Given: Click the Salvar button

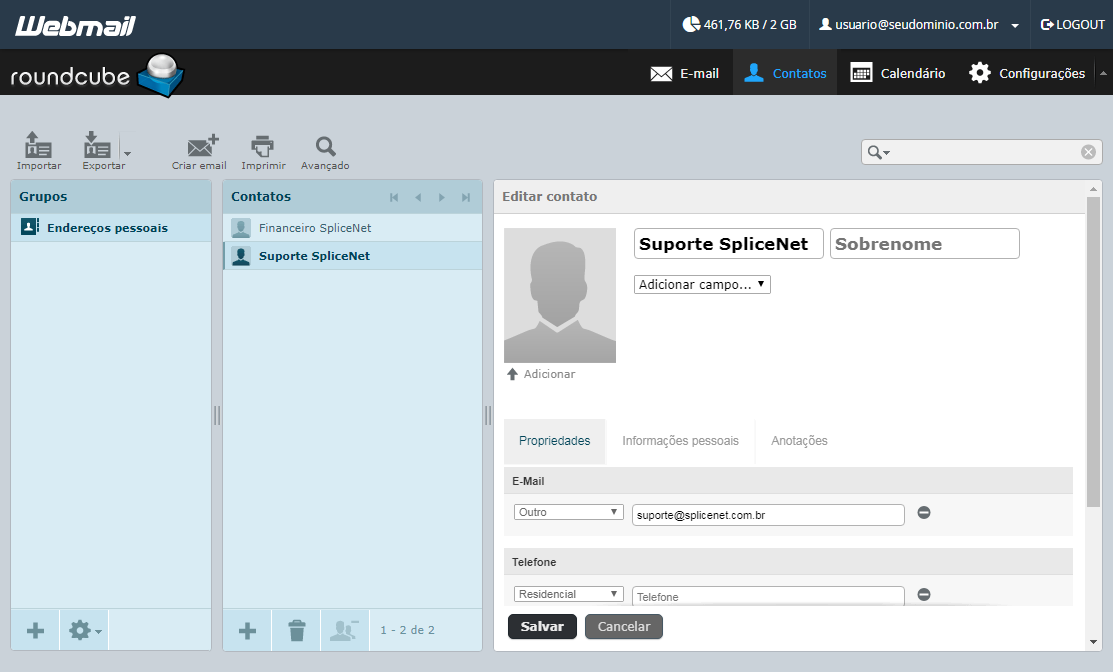Looking at the screenshot, I should (x=542, y=627).
